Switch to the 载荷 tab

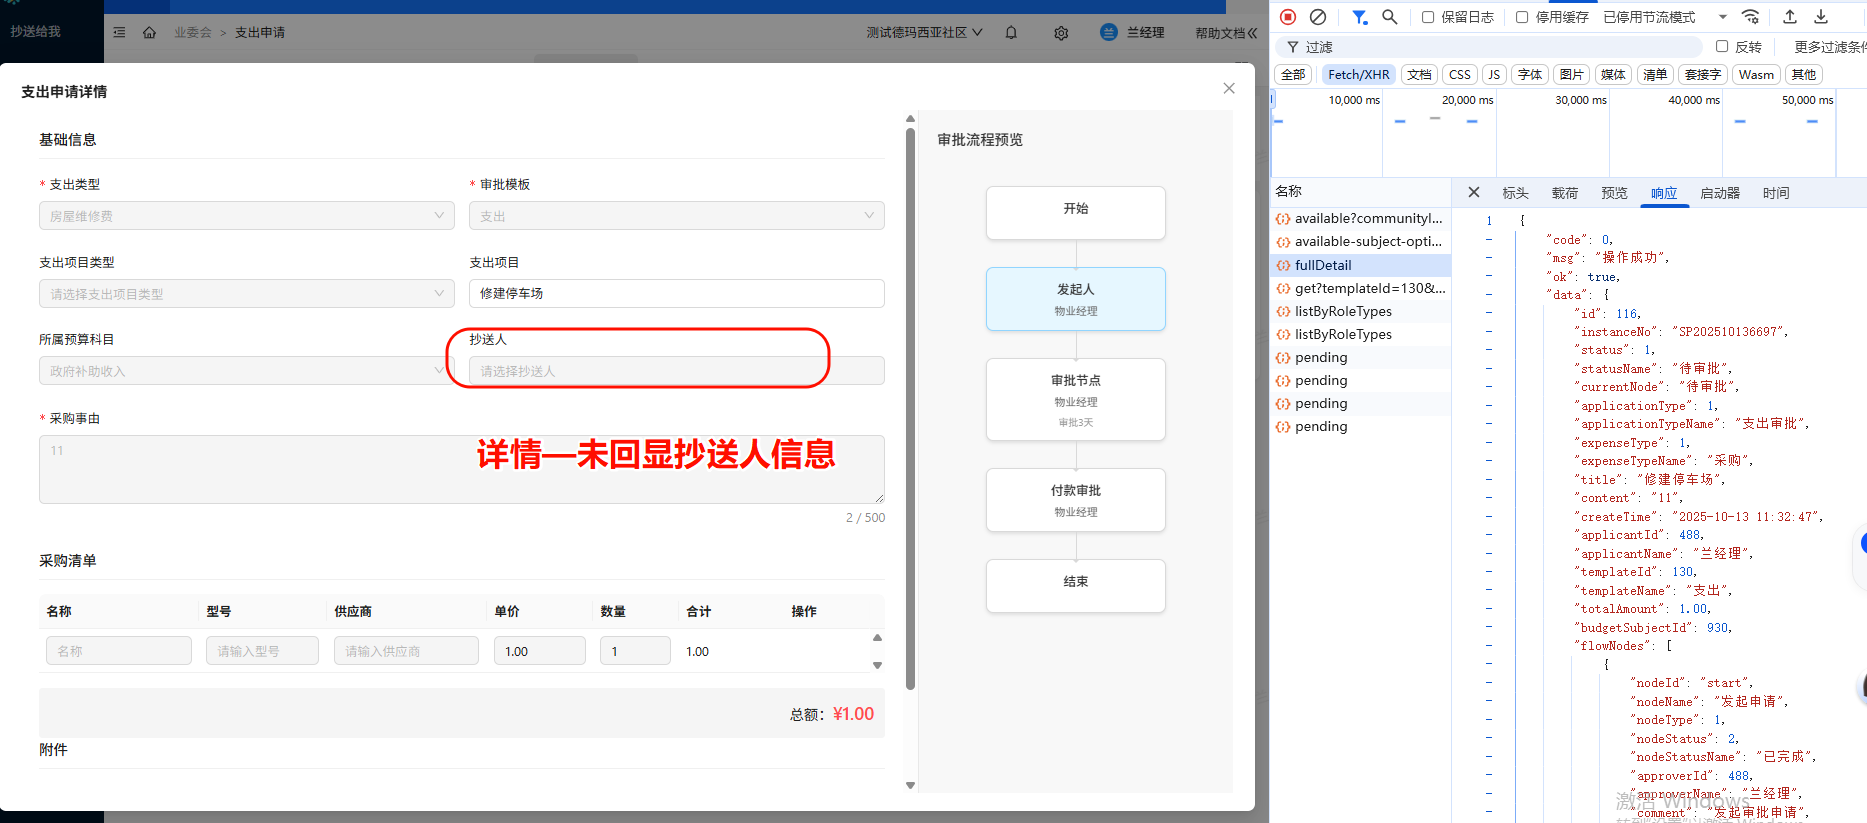click(1565, 193)
